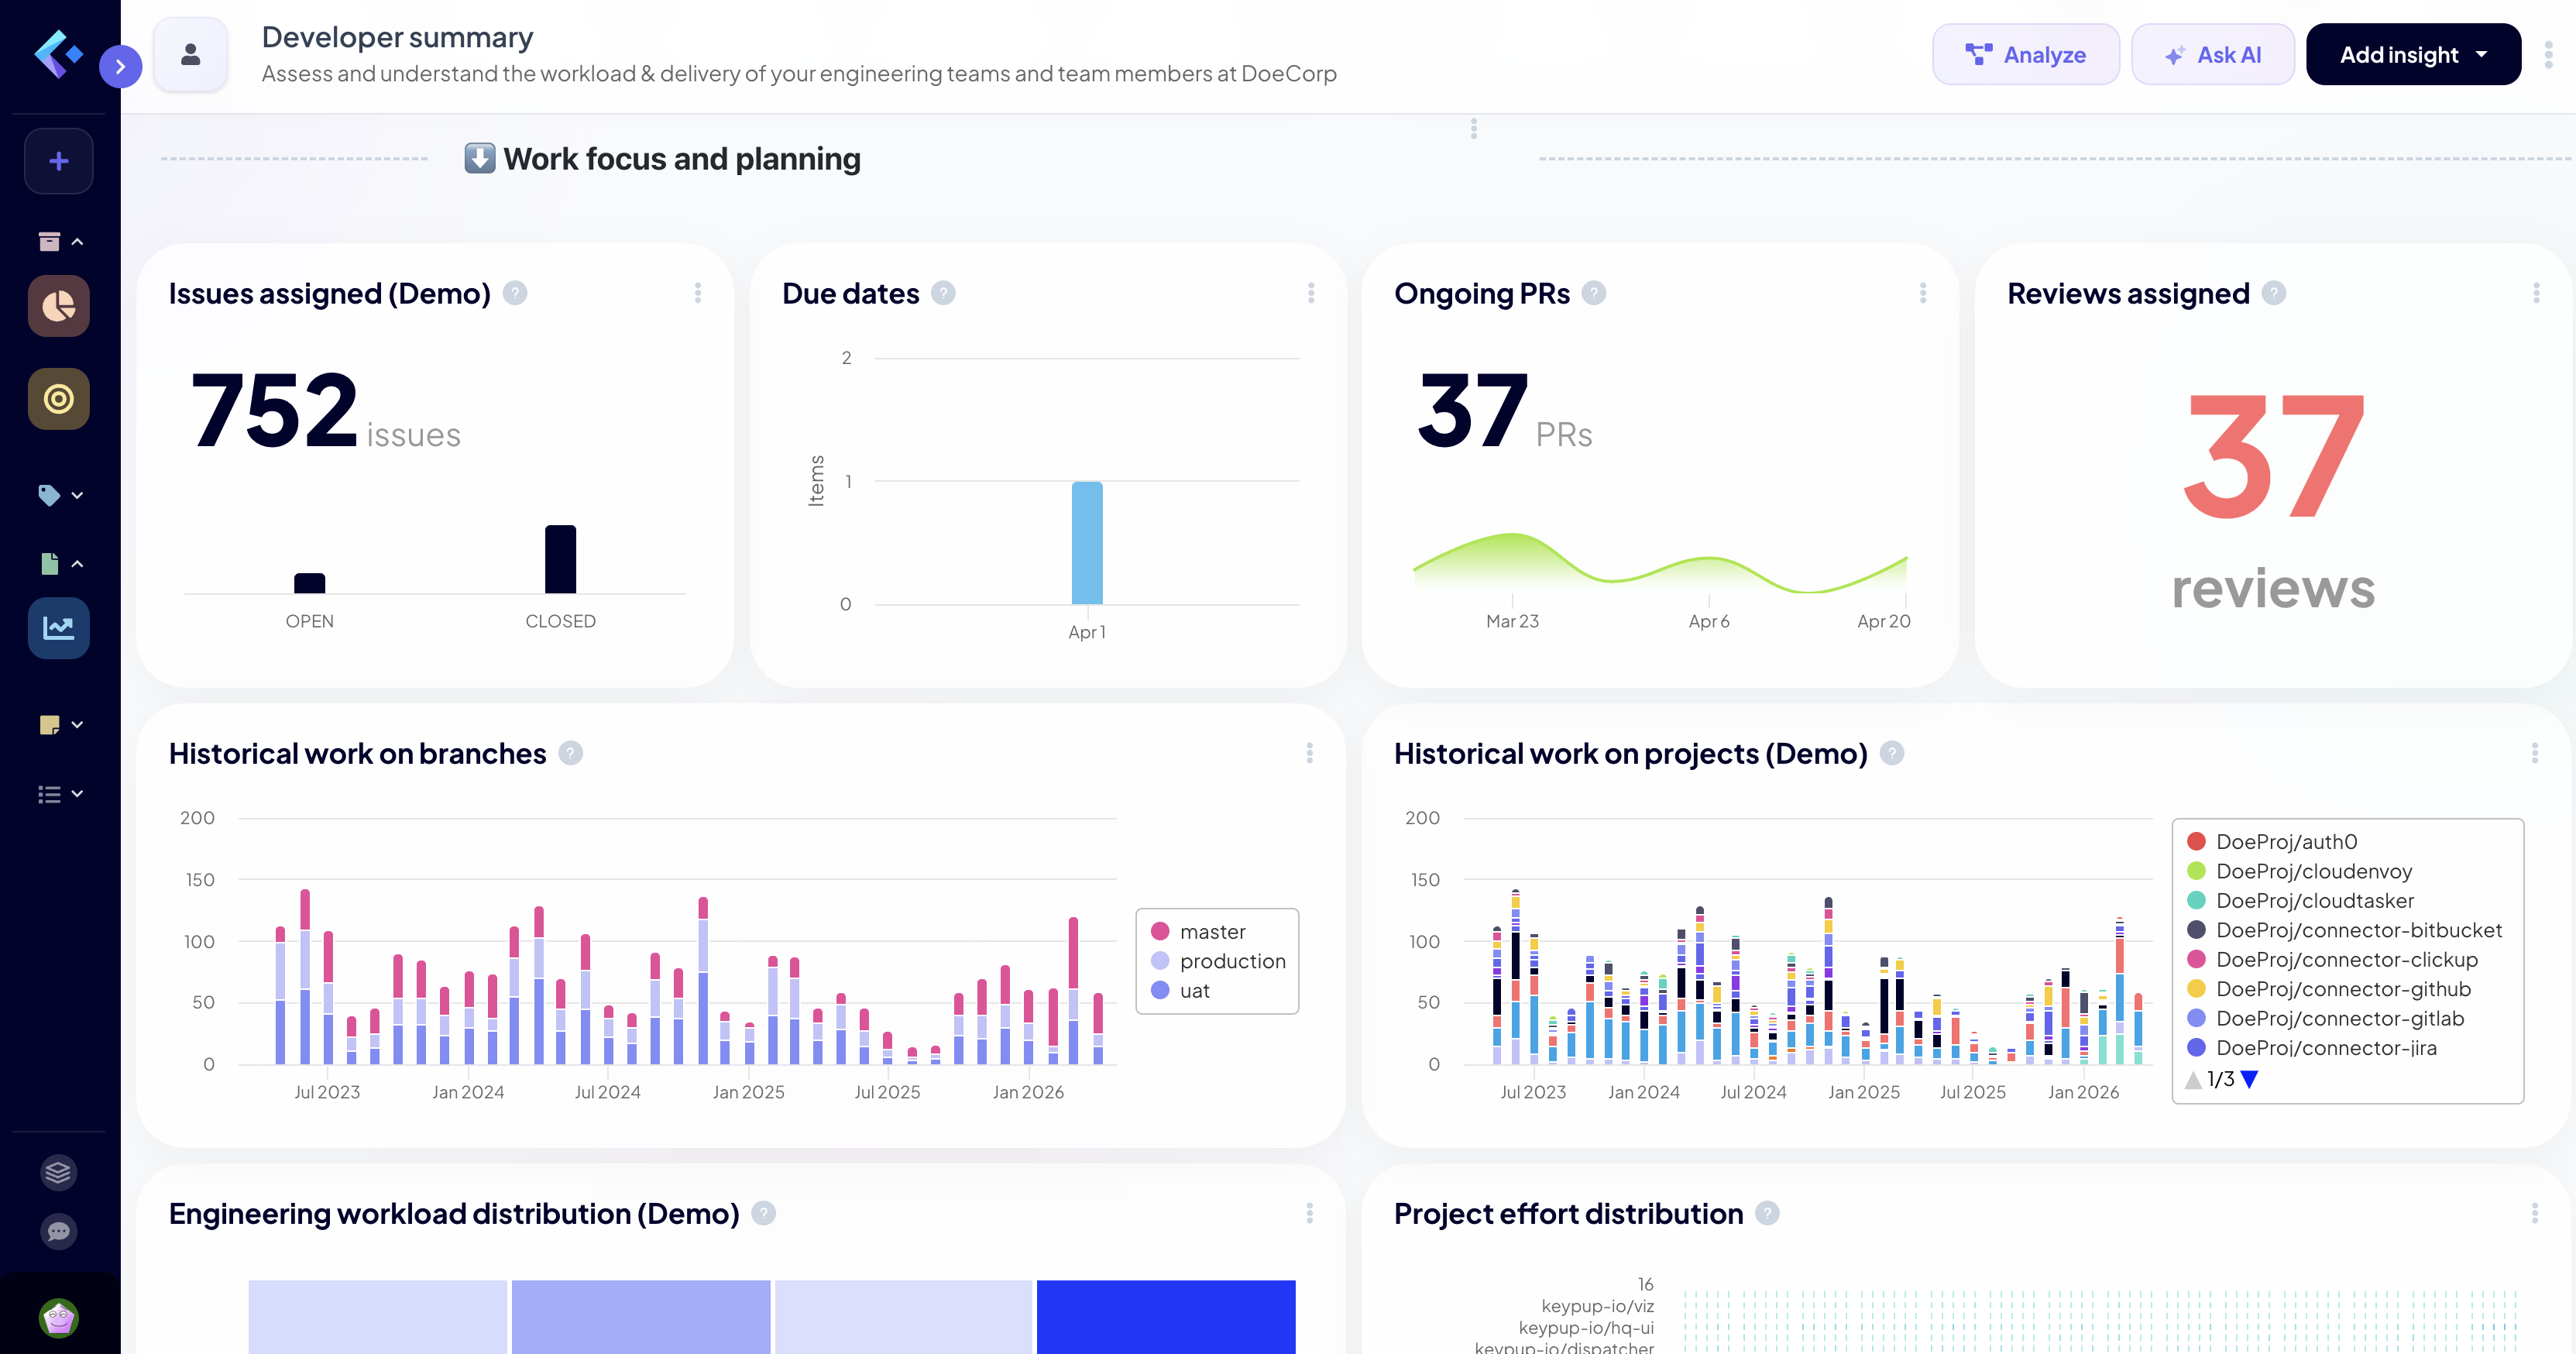Viewport: 2576px width, 1354px height.
Task: Click the plus create button in sidebar
Action: click(x=59, y=161)
